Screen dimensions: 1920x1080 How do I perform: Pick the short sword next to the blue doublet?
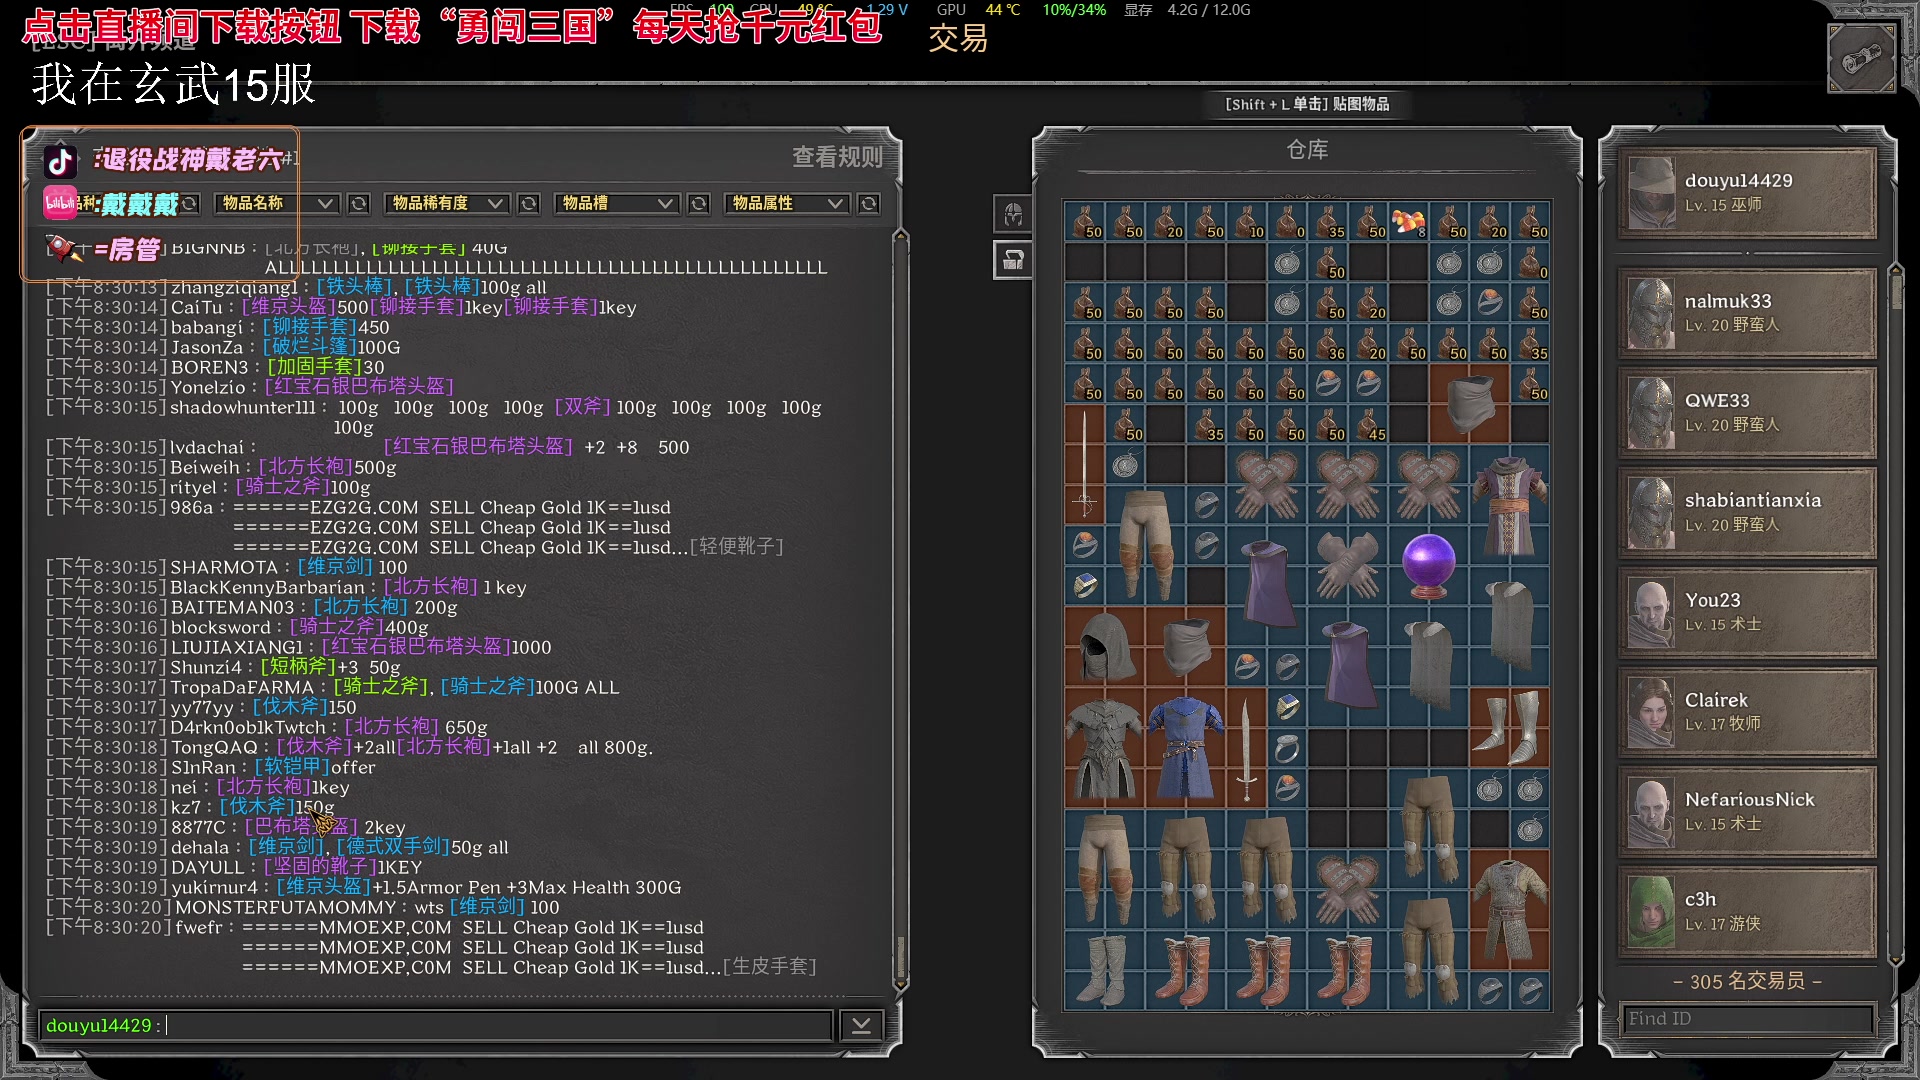1246,747
